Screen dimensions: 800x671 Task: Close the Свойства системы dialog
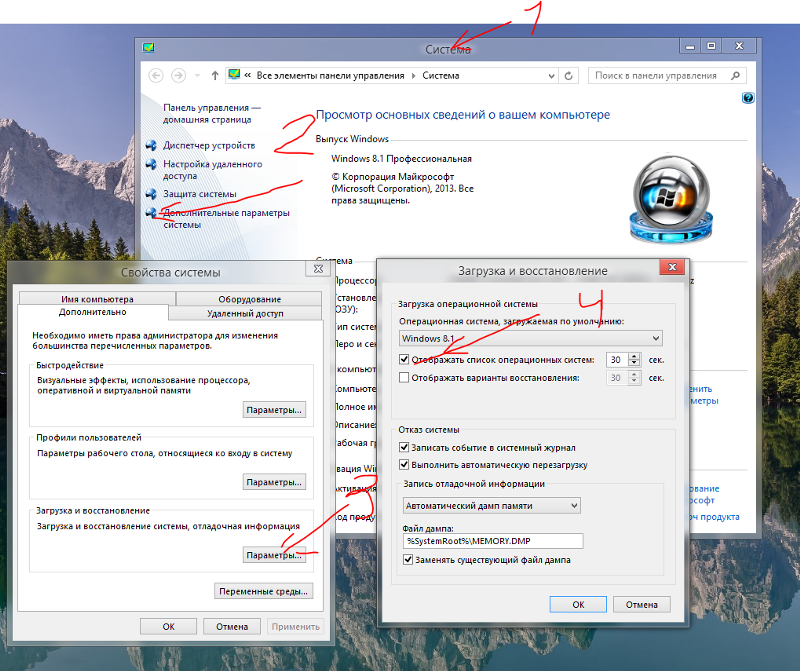(x=318, y=269)
